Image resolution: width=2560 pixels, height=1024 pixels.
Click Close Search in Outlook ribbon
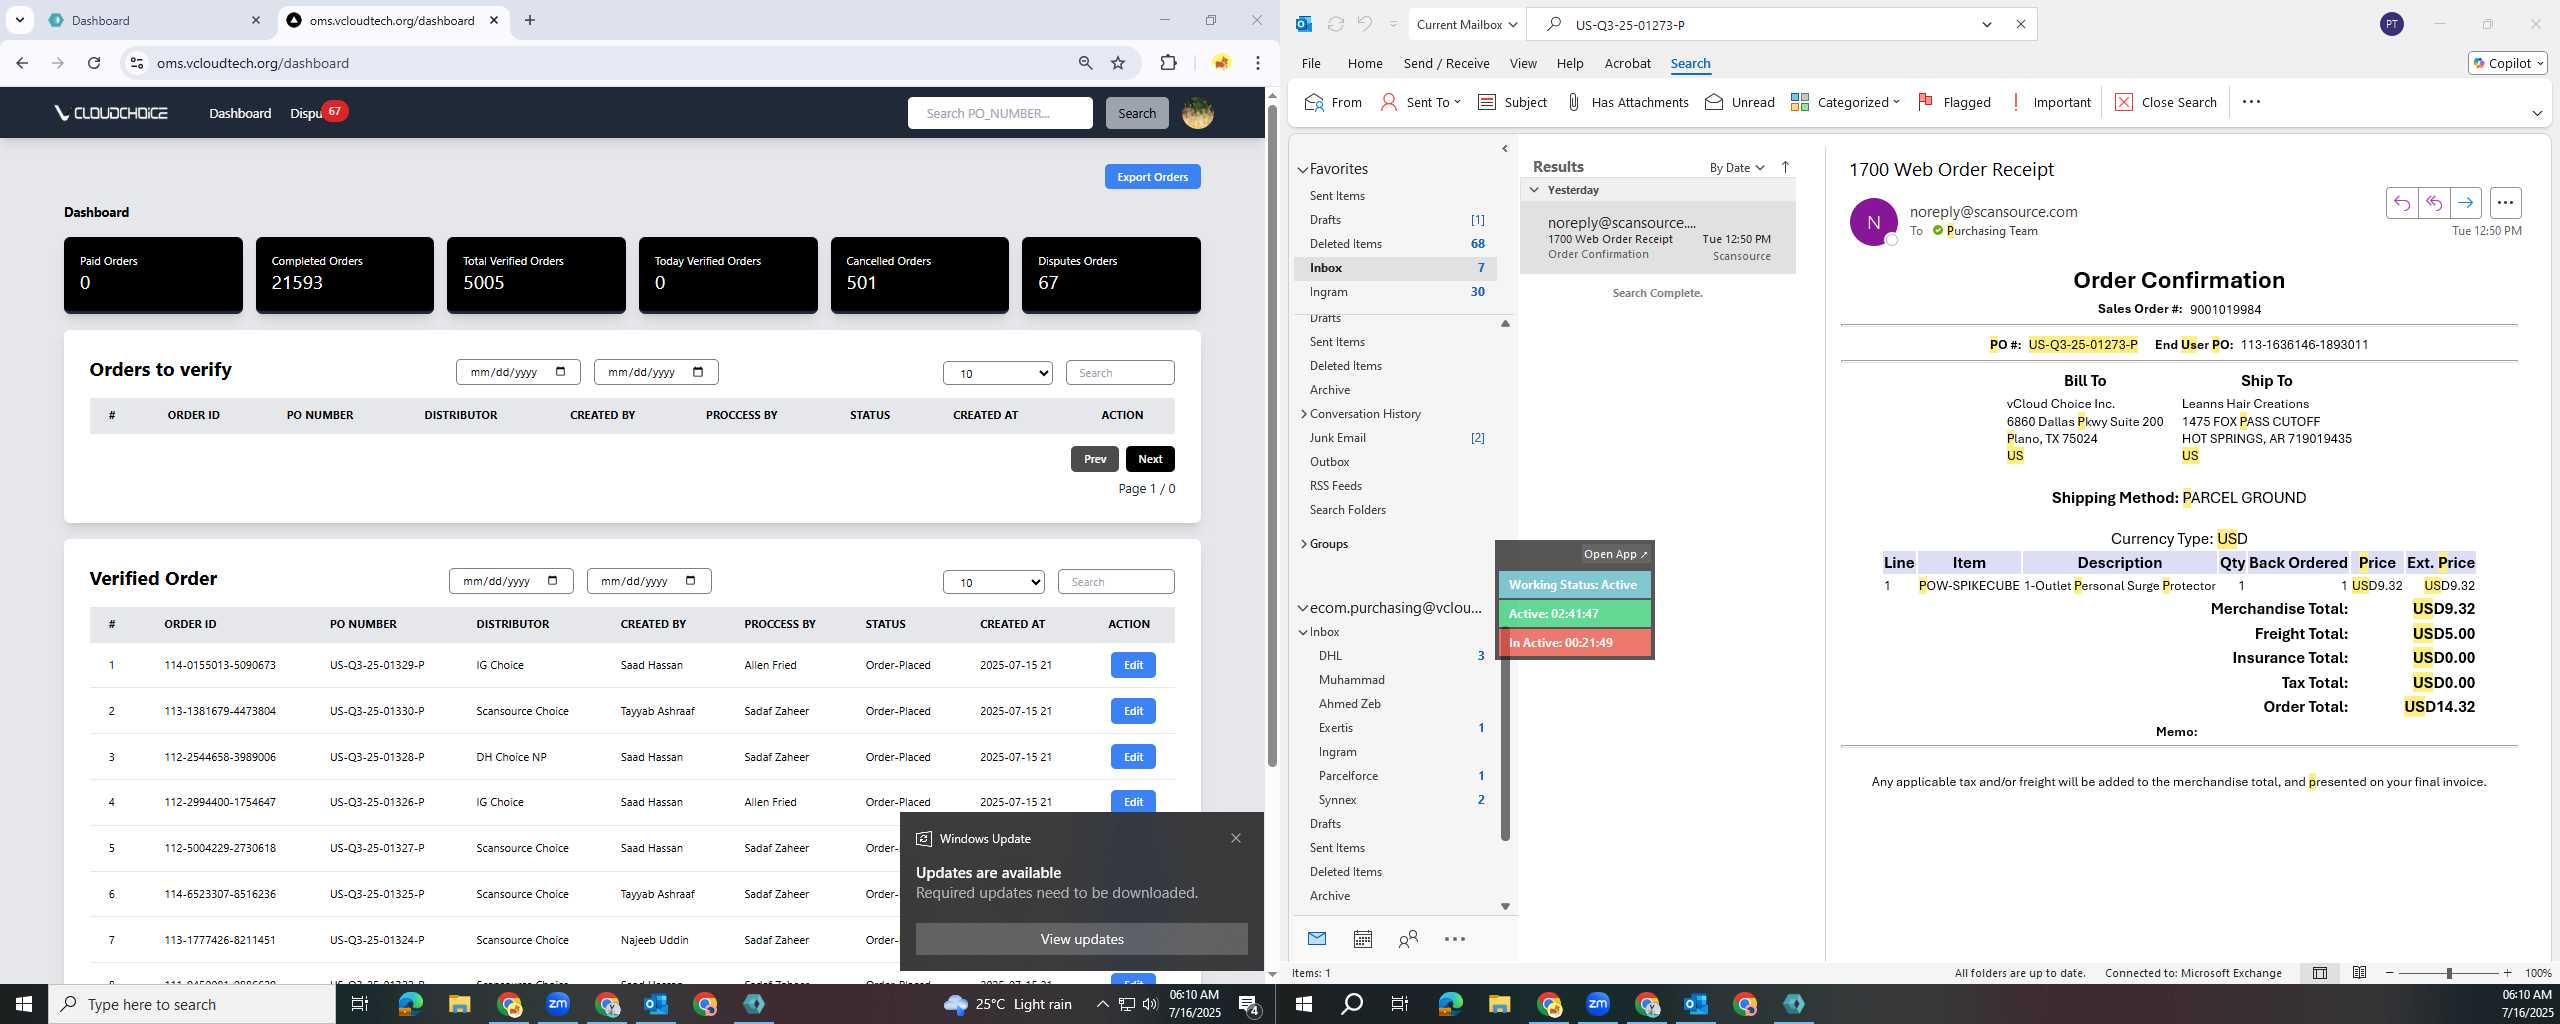(2165, 102)
